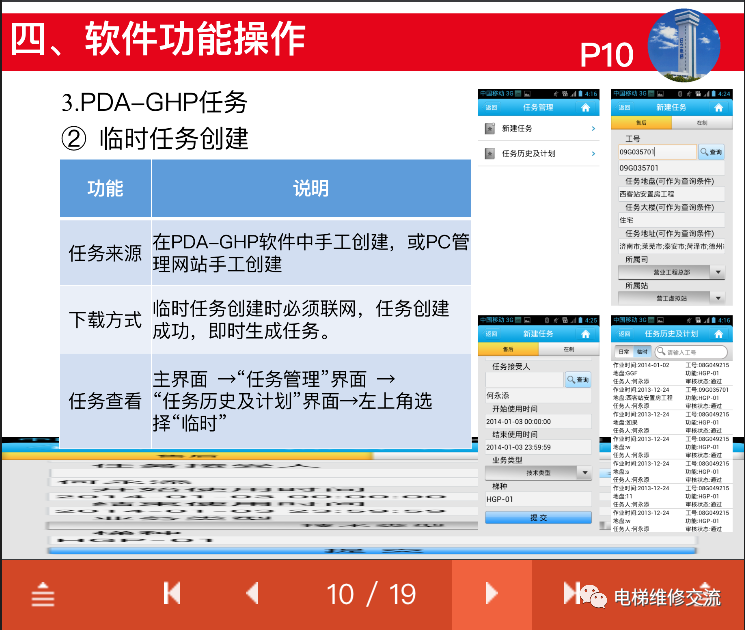Click the 下载方式 table cell
This screenshot has width=745, height=630.
105,319
